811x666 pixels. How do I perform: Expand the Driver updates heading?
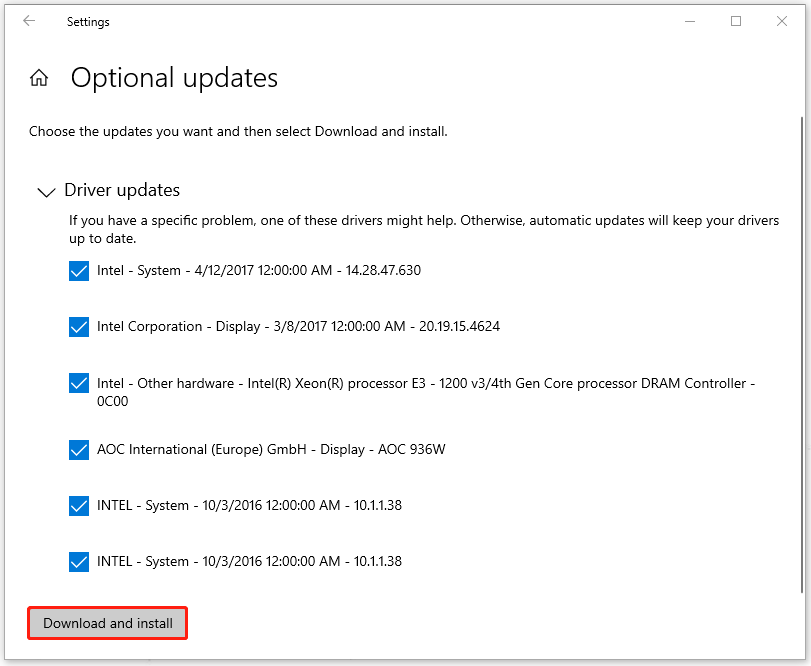[121, 190]
